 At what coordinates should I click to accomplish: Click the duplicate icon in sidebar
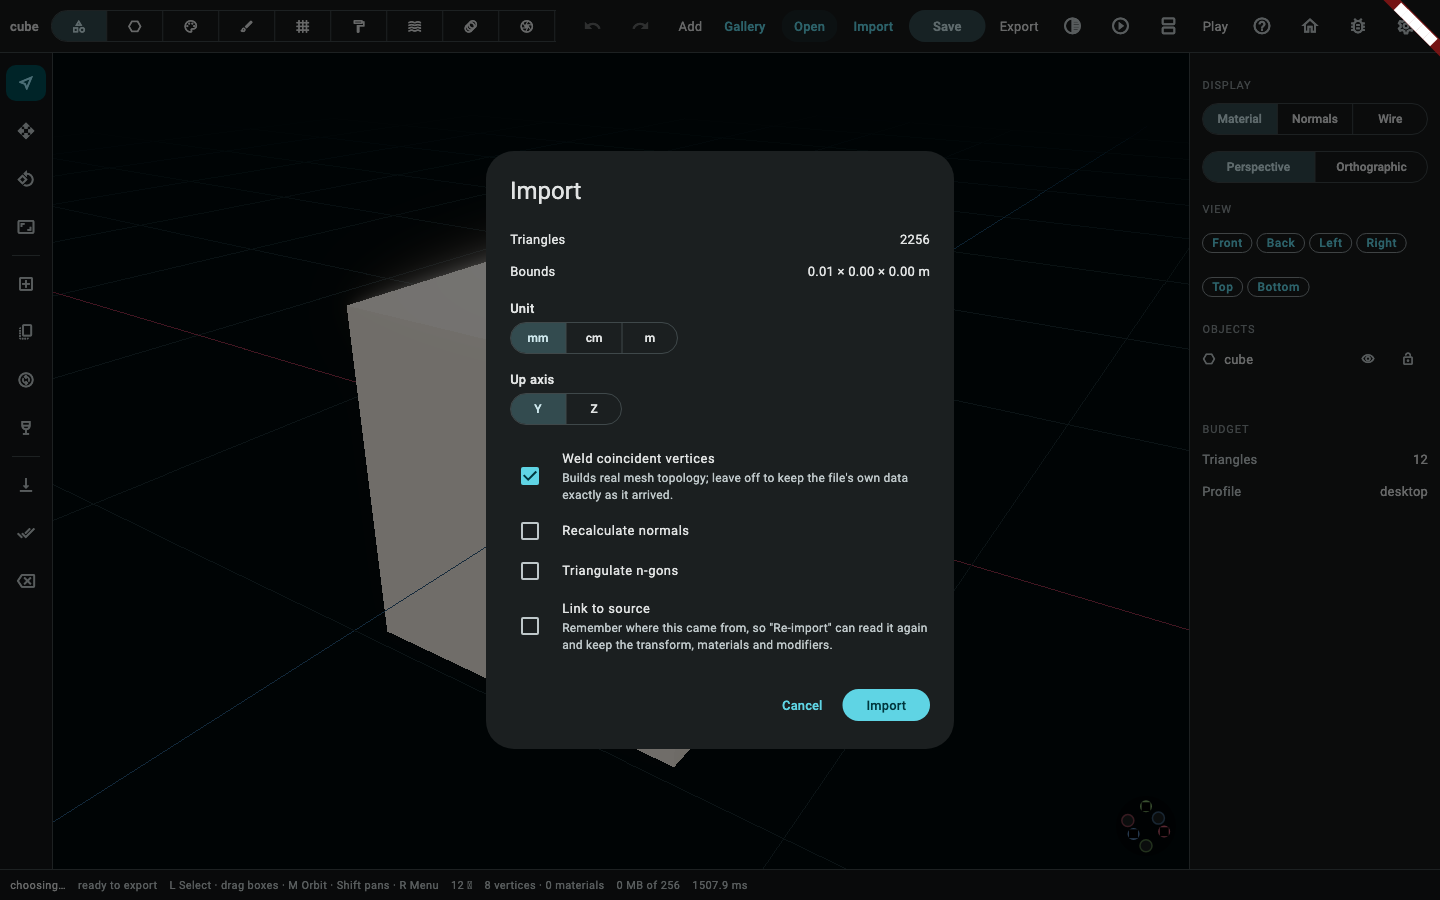coord(26,332)
